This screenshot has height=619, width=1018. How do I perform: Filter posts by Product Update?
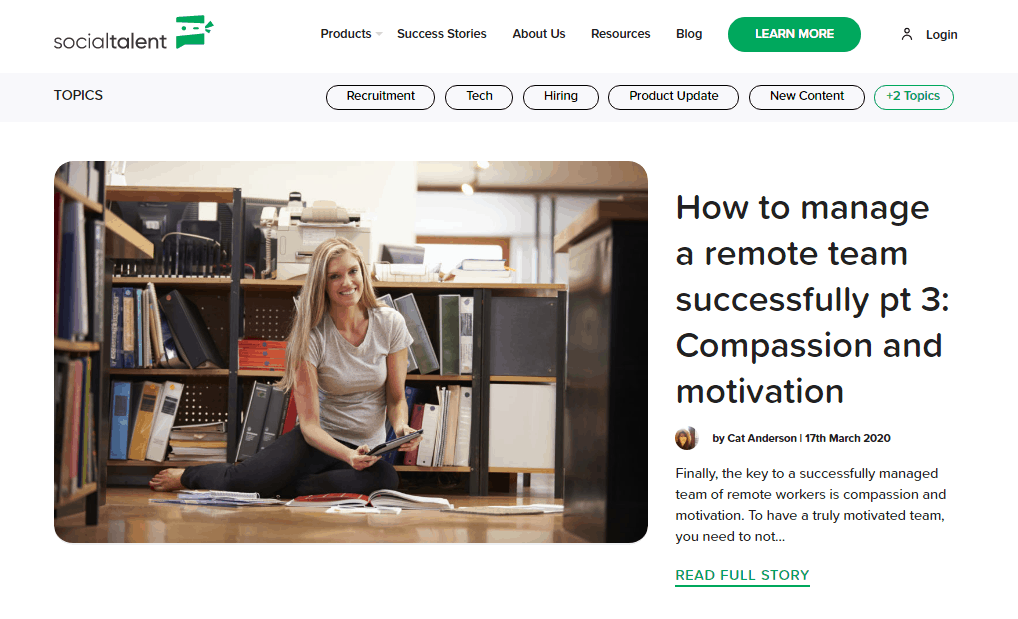click(x=673, y=97)
